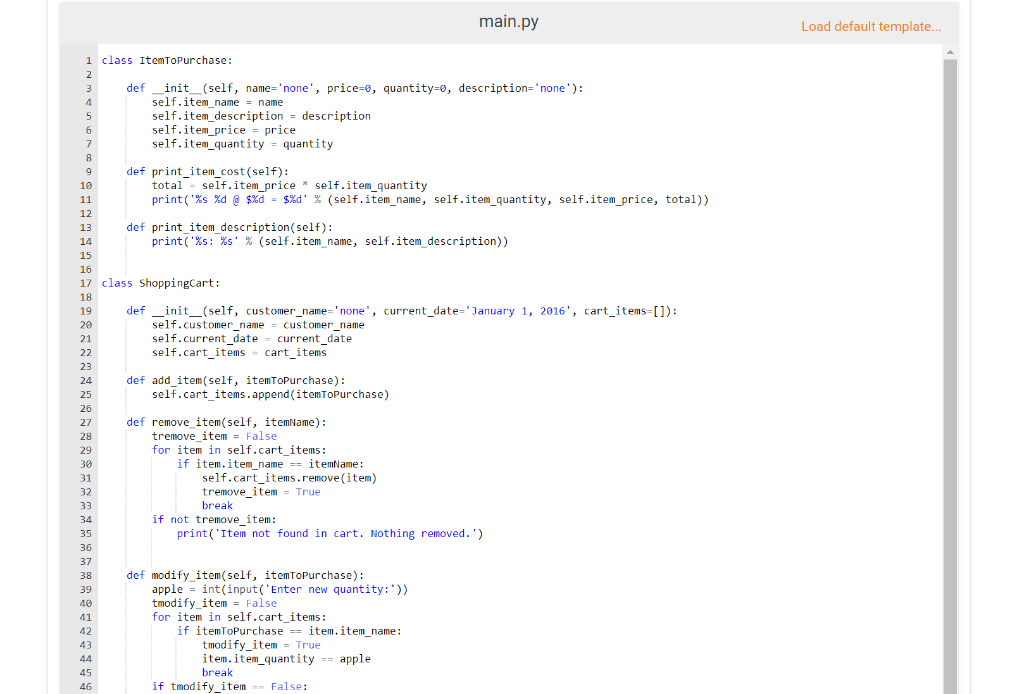Click the 'def print_item_cost(self):' line
This screenshot has width=1024, height=694.
click(208, 172)
